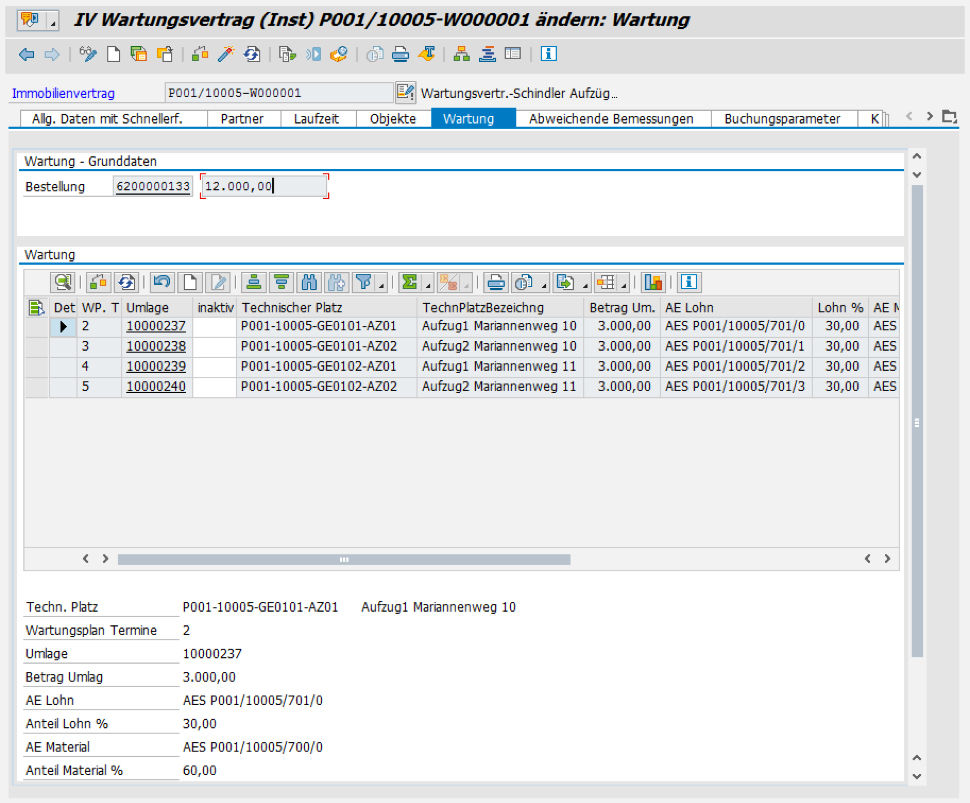Viewport: 970px width, 803px height.
Task: Open the chart graphic icon in table toolbar
Action: tap(653, 282)
